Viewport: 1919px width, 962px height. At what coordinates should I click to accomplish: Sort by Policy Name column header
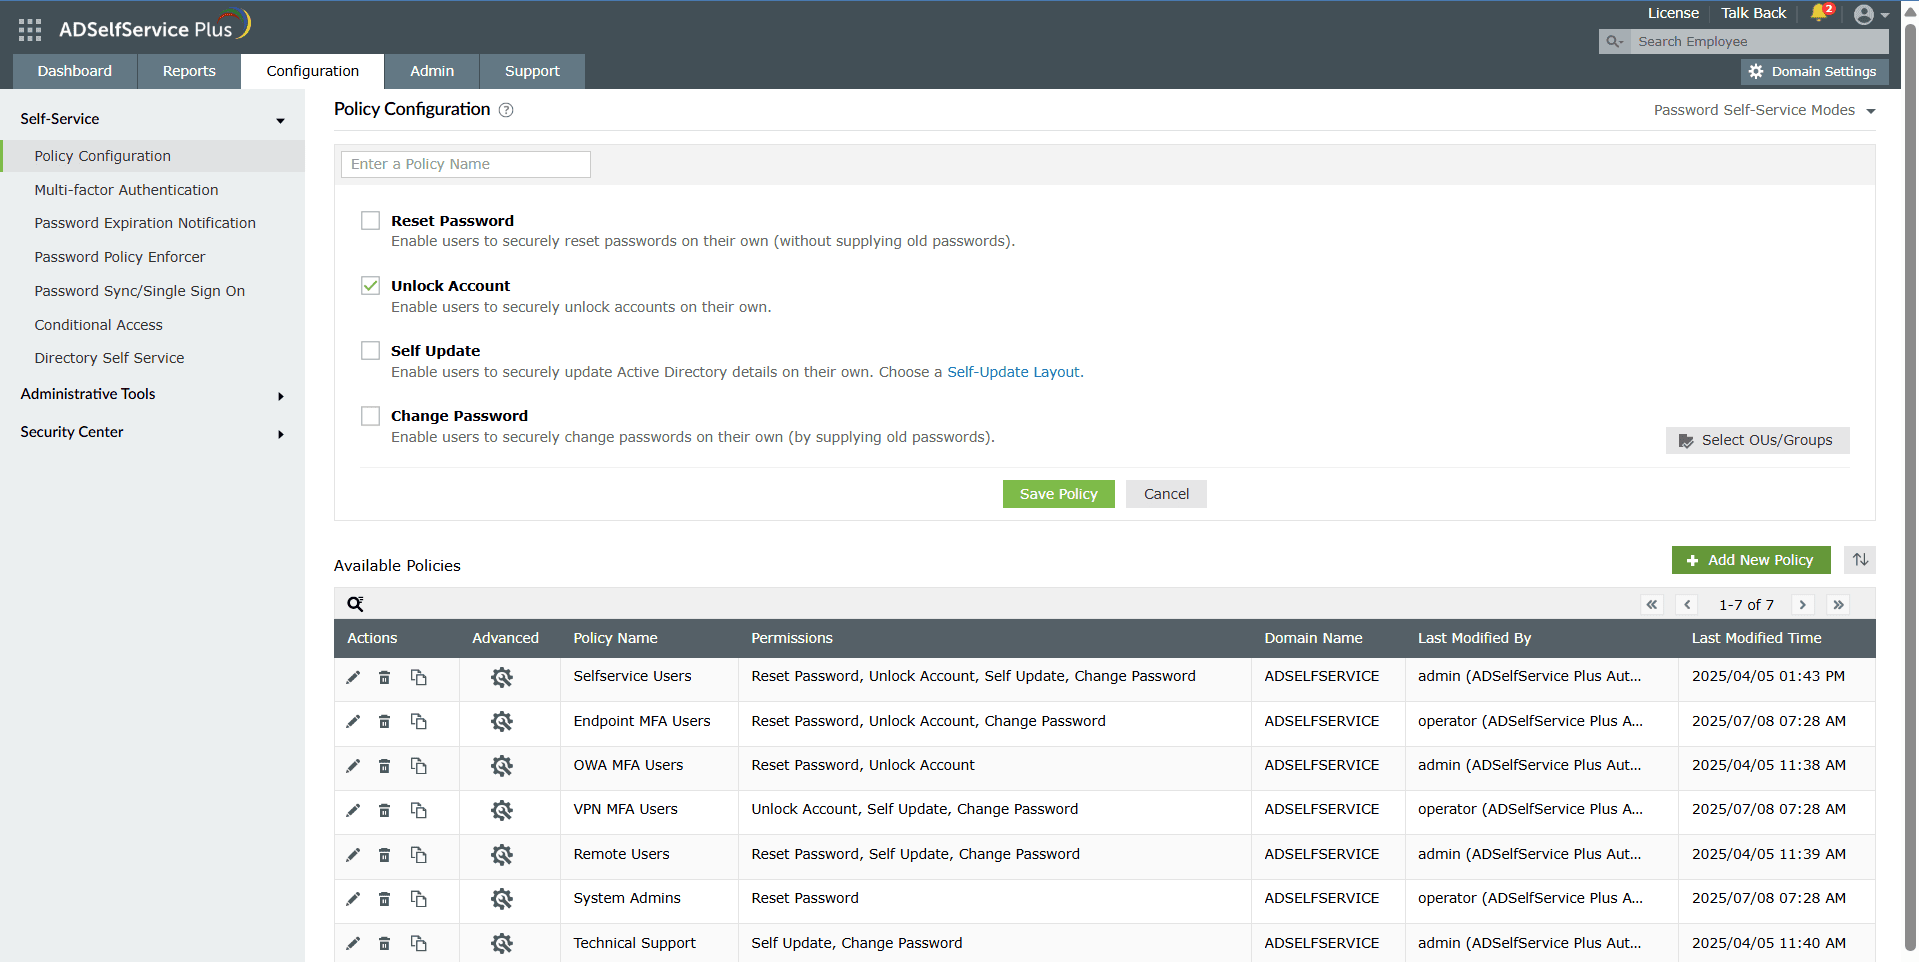coord(615,638)
